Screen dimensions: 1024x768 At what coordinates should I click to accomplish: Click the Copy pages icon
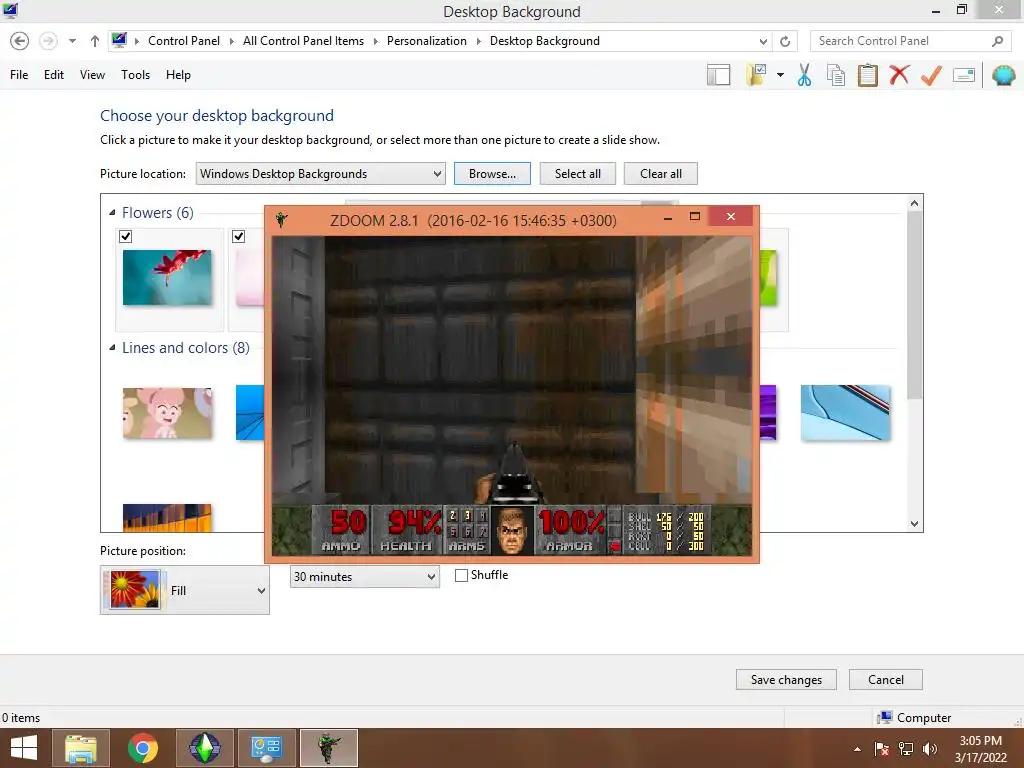836,75
